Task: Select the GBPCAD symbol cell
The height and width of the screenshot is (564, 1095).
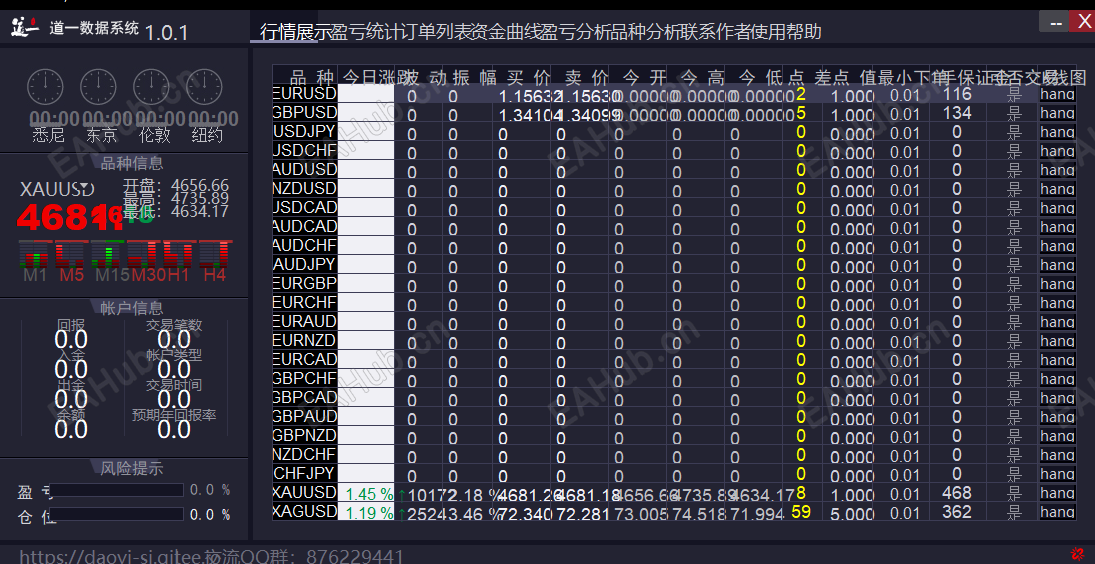Action: [305, 397]
